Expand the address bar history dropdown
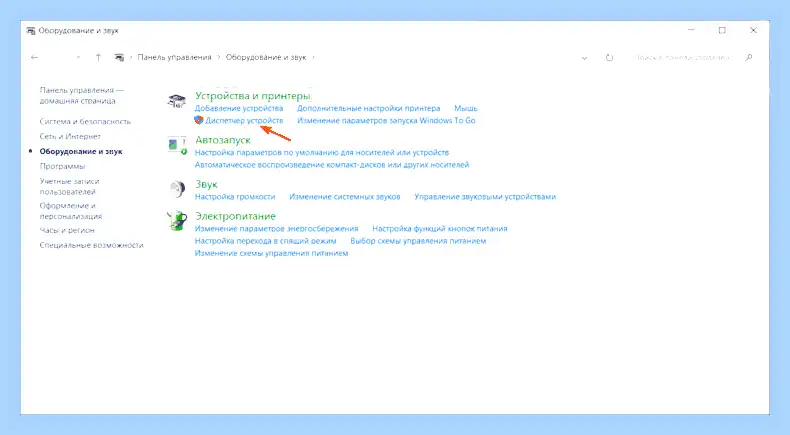The width and height of the screenshot is (790, 435). [584, 58]
